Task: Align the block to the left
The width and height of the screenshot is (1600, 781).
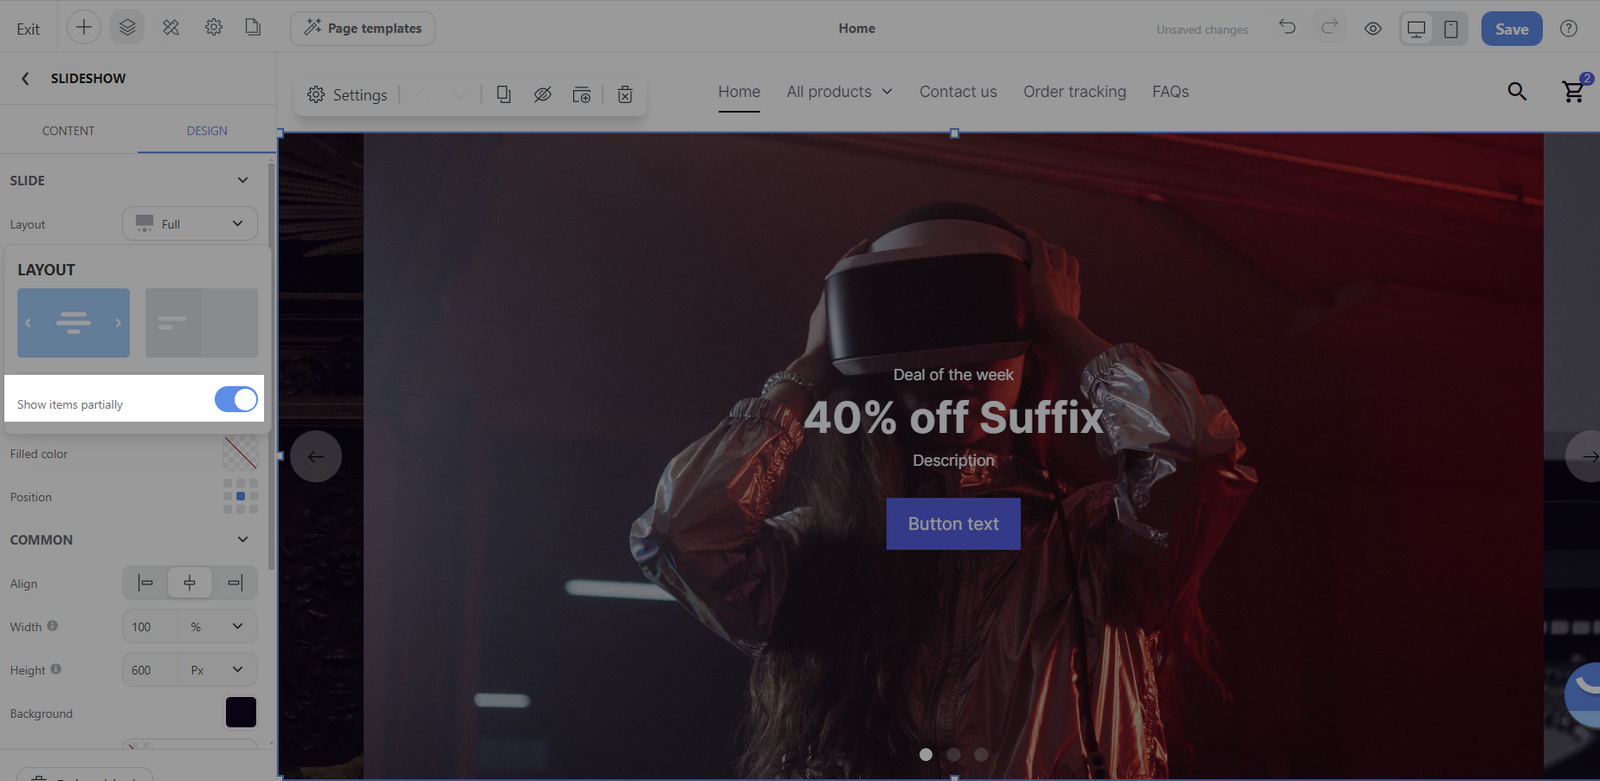Action: pos(146,583)
